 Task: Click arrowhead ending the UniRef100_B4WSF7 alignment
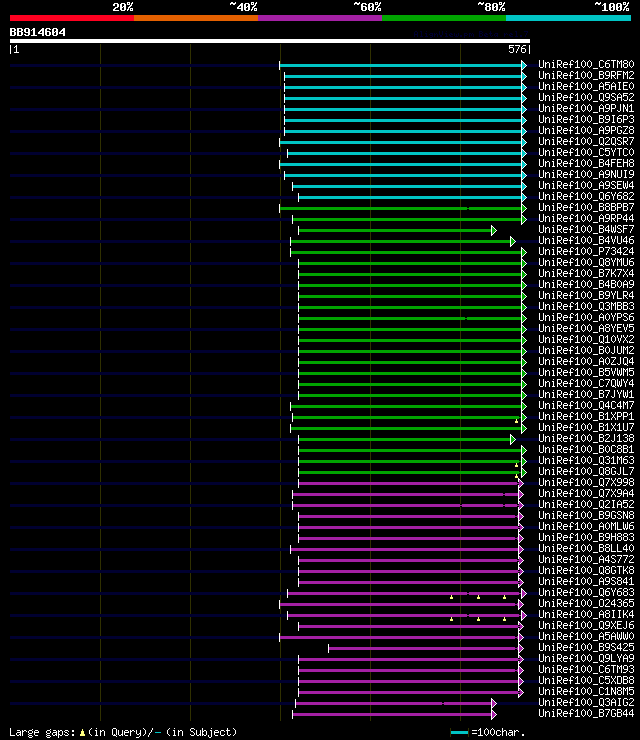click(494, 230)
